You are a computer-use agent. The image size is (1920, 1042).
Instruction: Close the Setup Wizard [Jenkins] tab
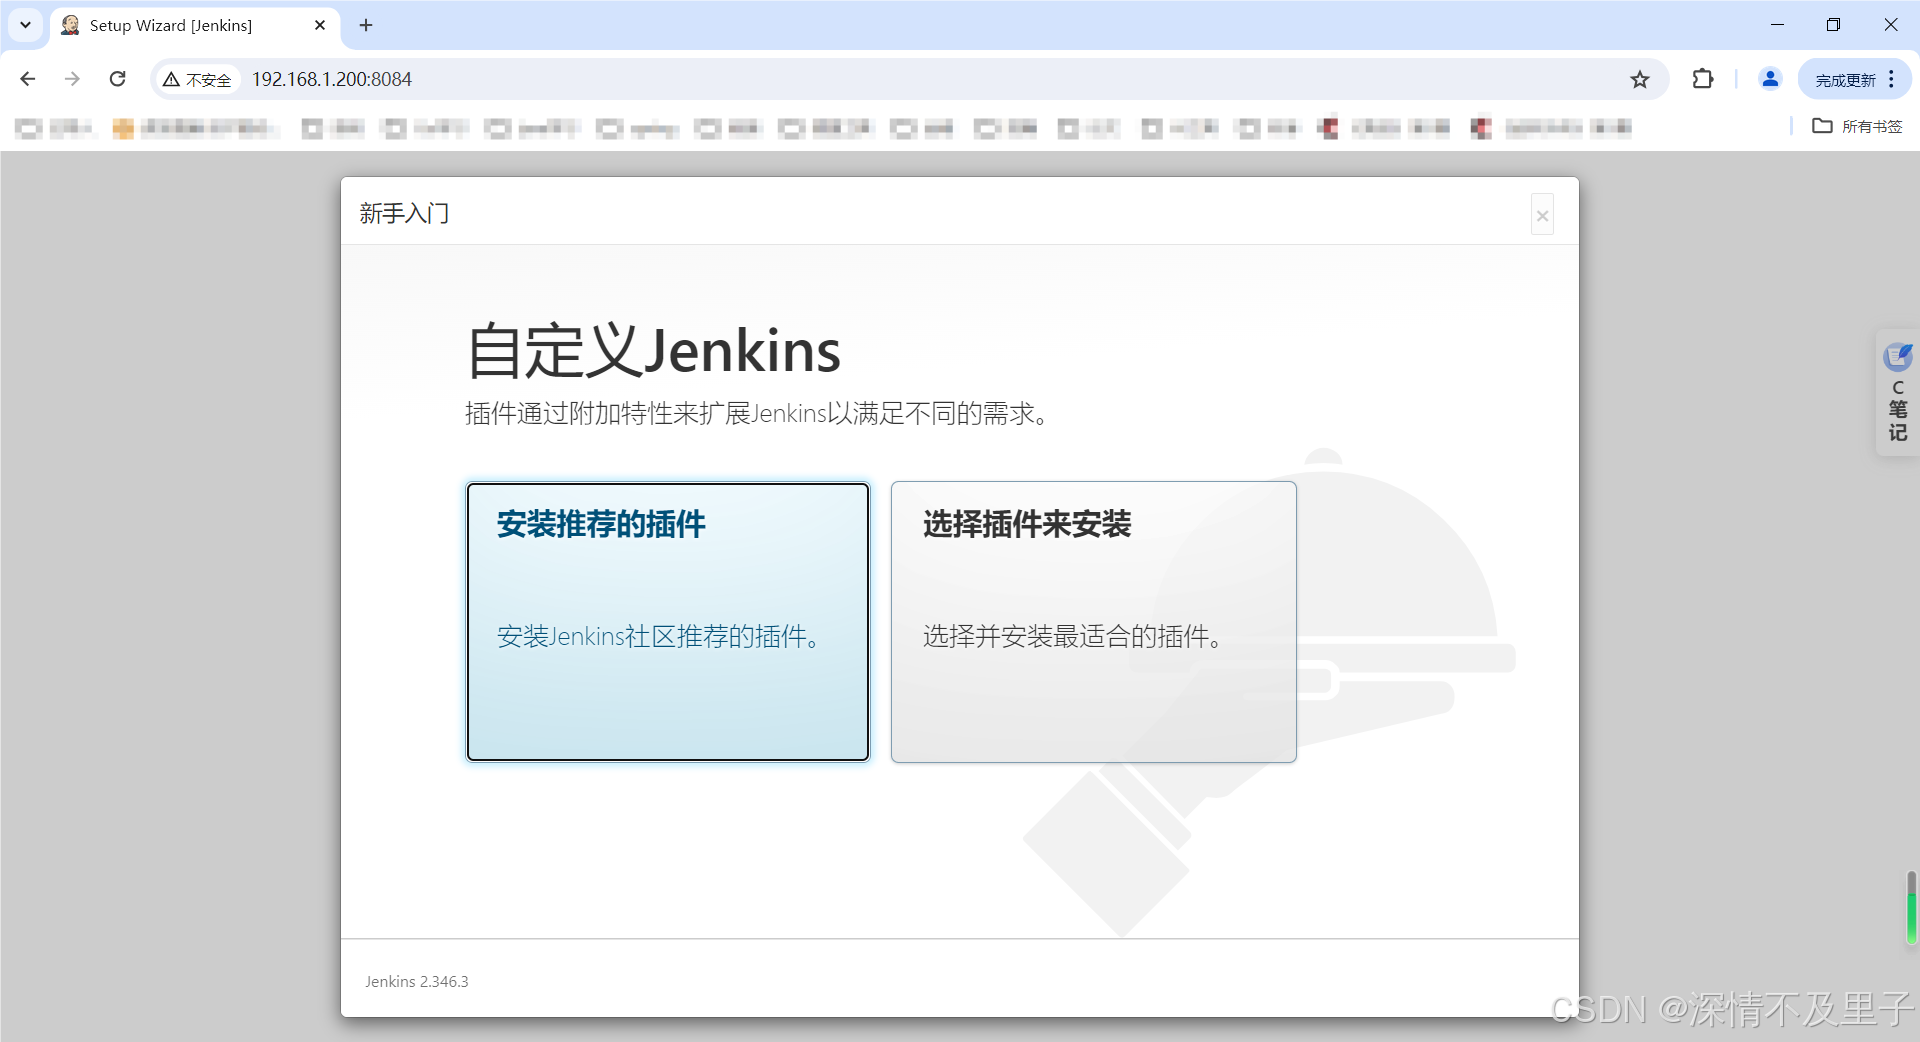[x=320, y=25]
